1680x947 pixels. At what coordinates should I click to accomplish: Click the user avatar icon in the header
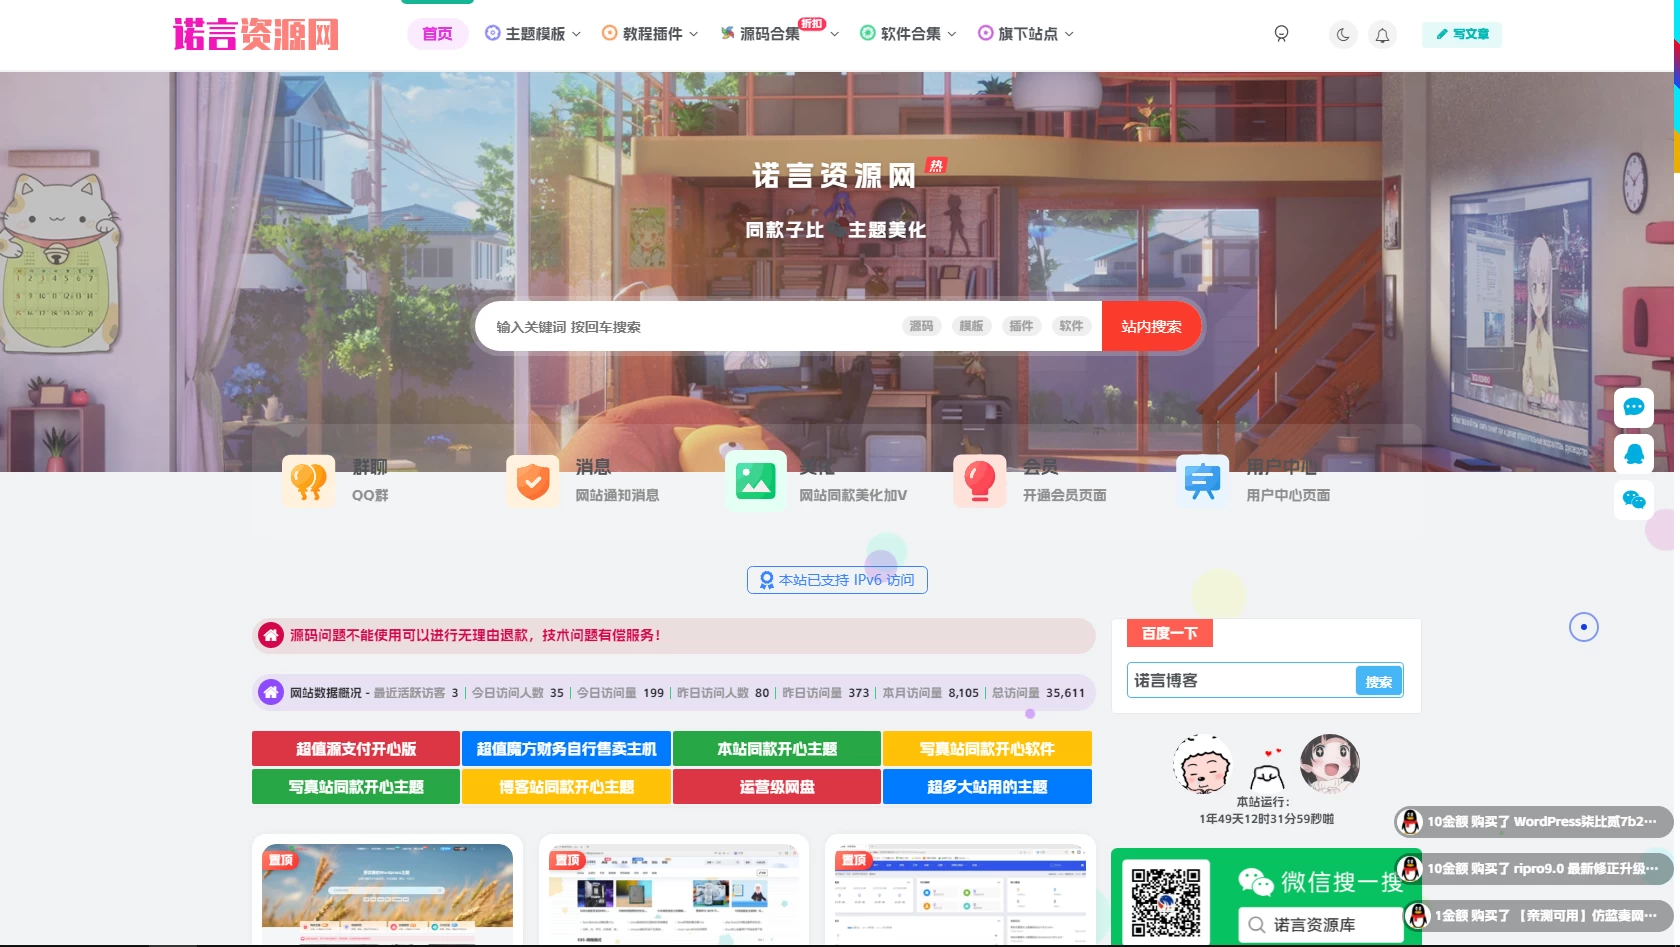point(1281,34)
